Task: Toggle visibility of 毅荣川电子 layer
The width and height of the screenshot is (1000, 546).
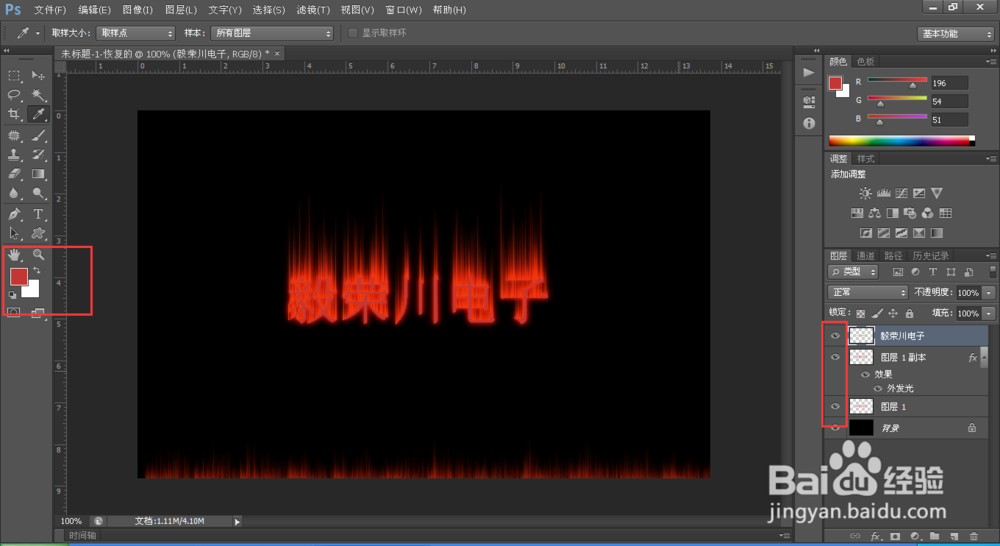Action: coord(835,336)
